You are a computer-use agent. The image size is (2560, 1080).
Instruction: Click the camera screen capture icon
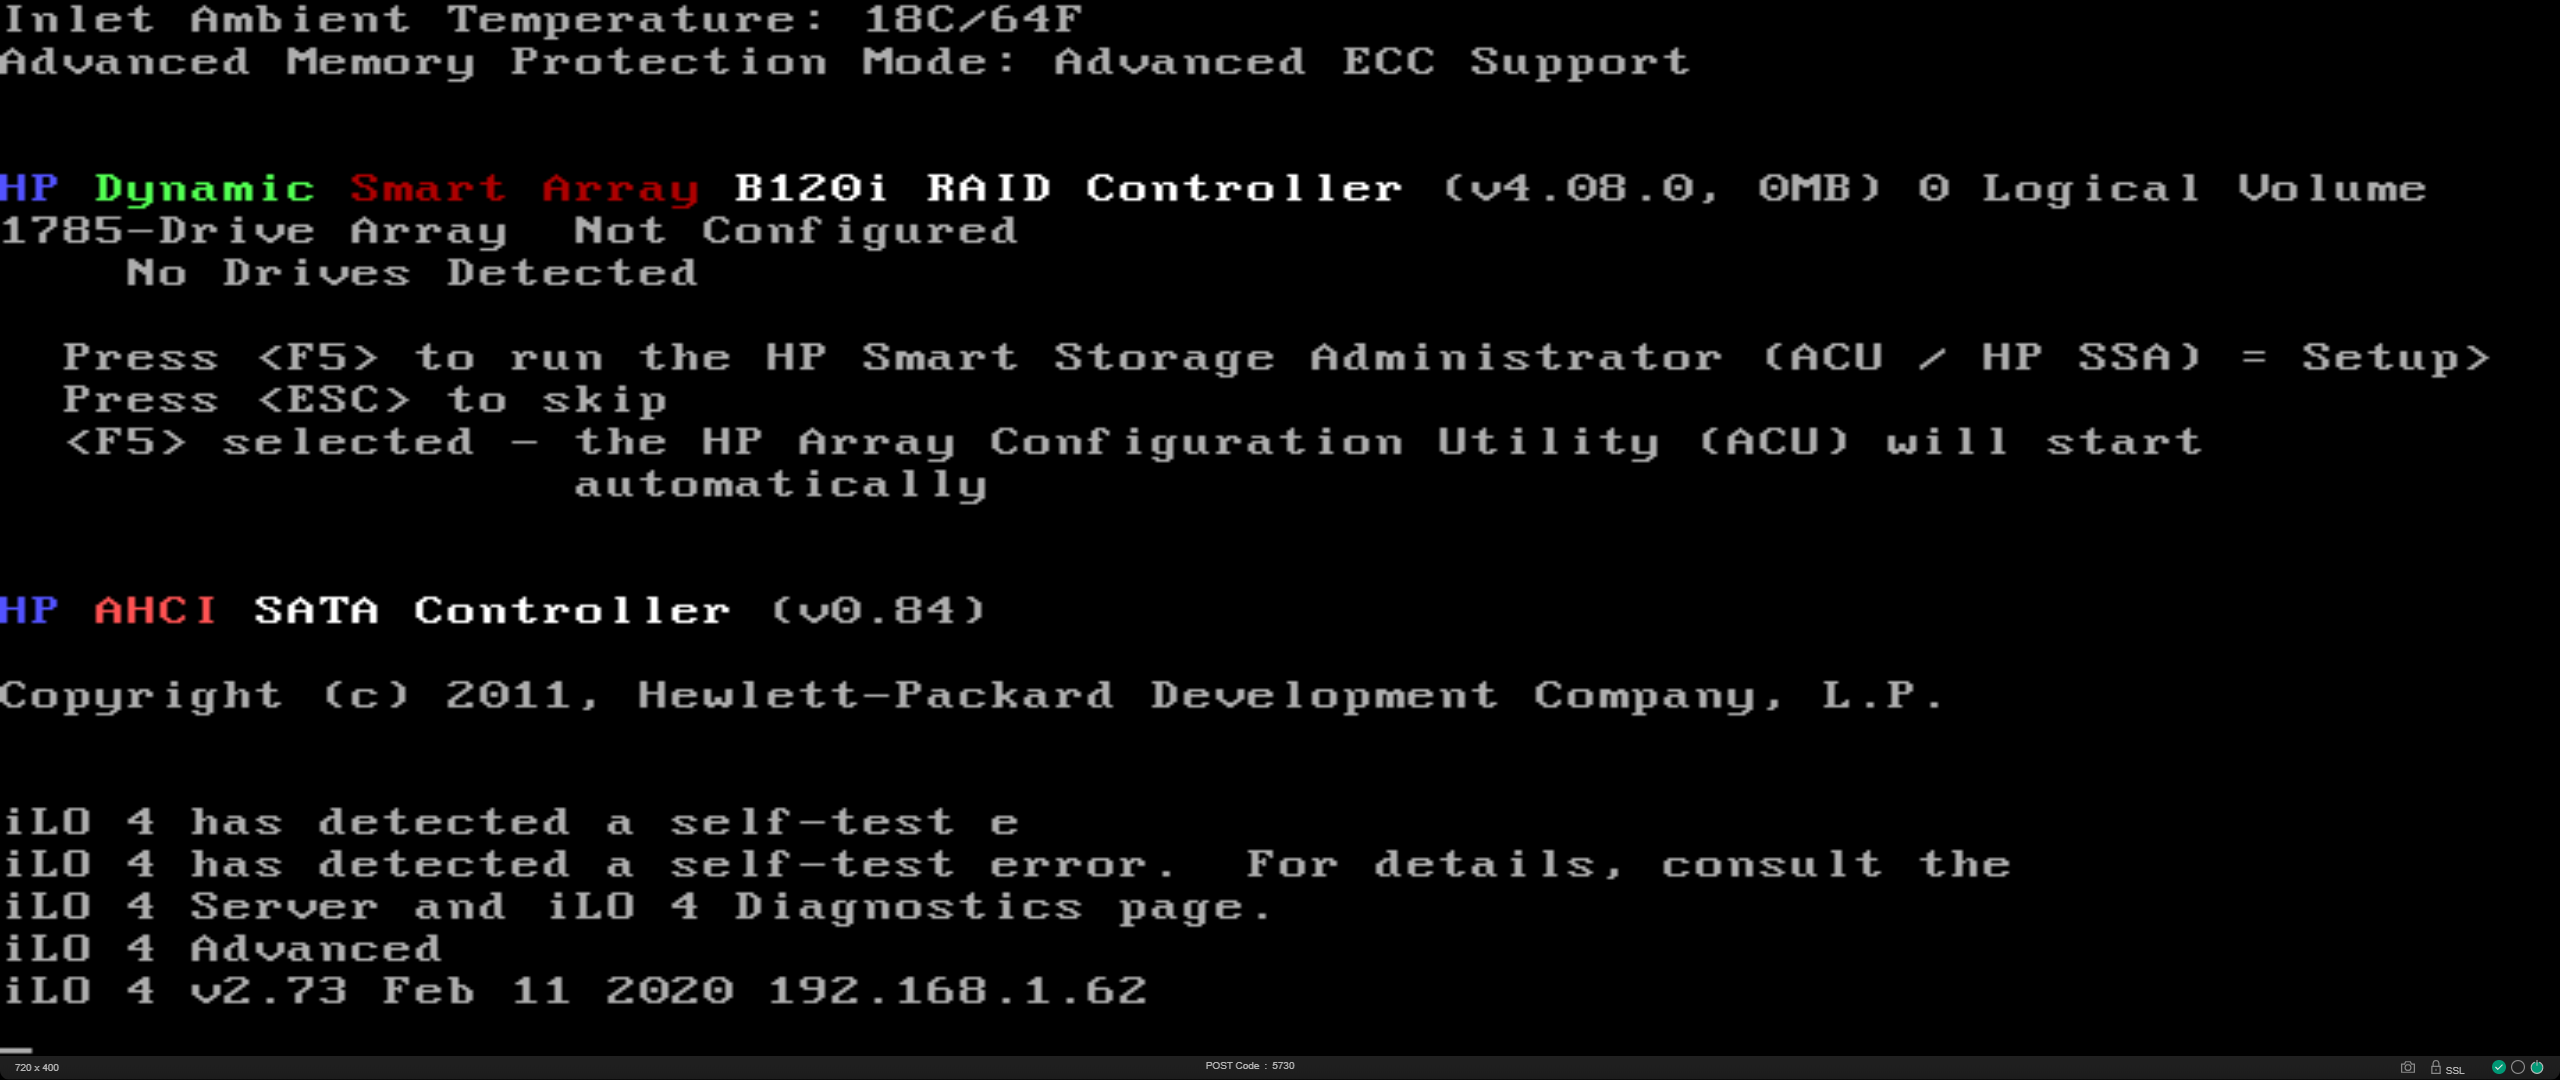[2407, 1067]
